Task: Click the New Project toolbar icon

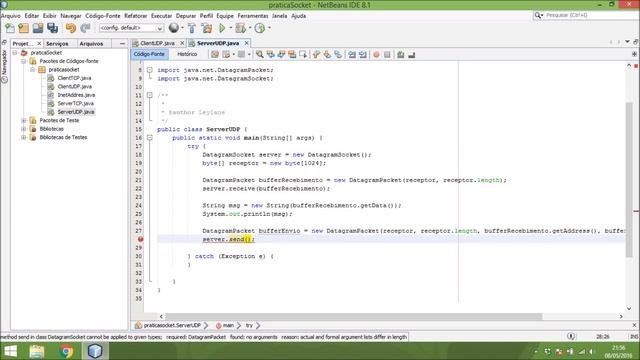Action: click(24, 28)
